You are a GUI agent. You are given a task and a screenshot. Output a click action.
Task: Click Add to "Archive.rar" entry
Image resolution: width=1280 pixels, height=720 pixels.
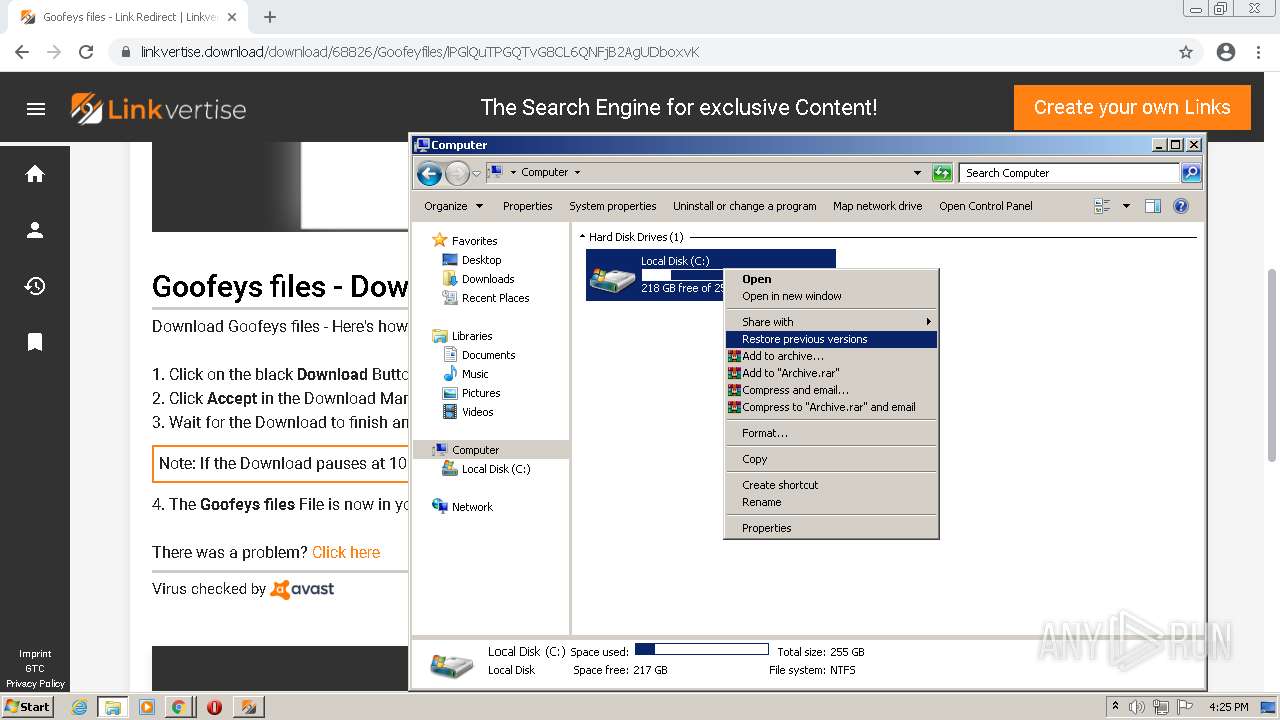[831, 373]
